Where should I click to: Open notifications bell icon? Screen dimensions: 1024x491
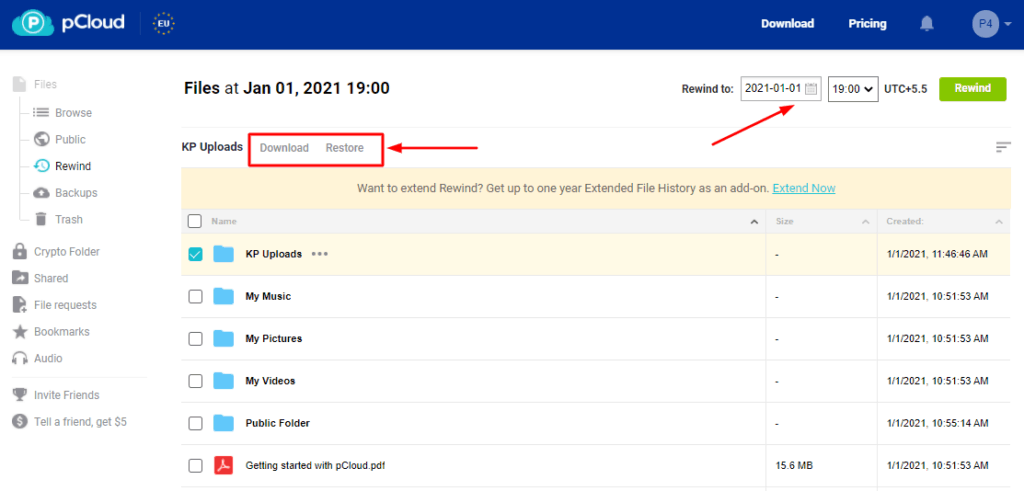(x=927, y=24)
